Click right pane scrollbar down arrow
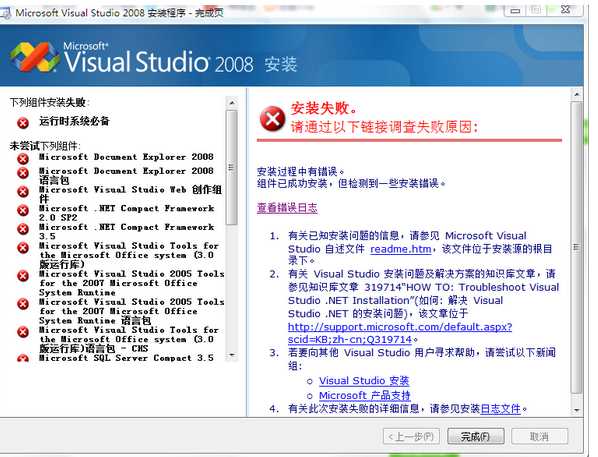598x457 pixels. tap(576, 410)
